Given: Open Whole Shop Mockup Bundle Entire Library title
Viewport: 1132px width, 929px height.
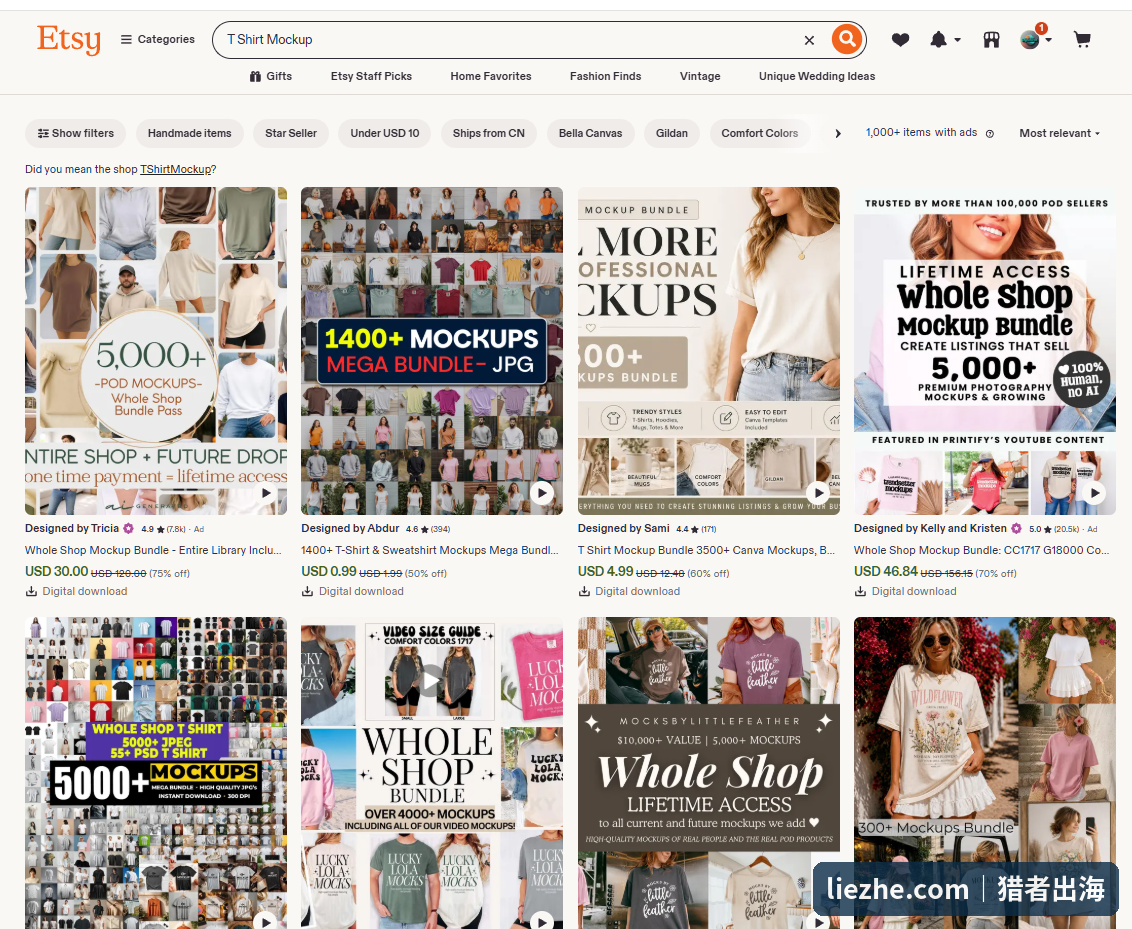Looking at the screenshot, I should pos(154,550).
